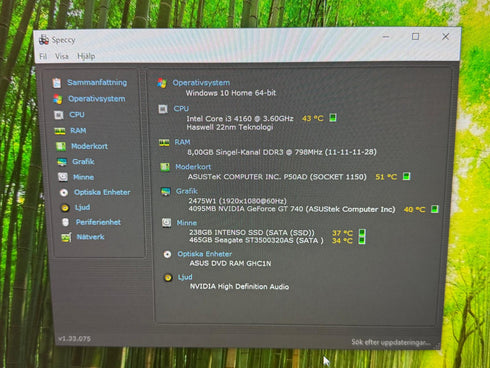This screenshot has width=490, height=368.
Task: Open Optiska Enheter from the sidebar
Action: point(102,192)
